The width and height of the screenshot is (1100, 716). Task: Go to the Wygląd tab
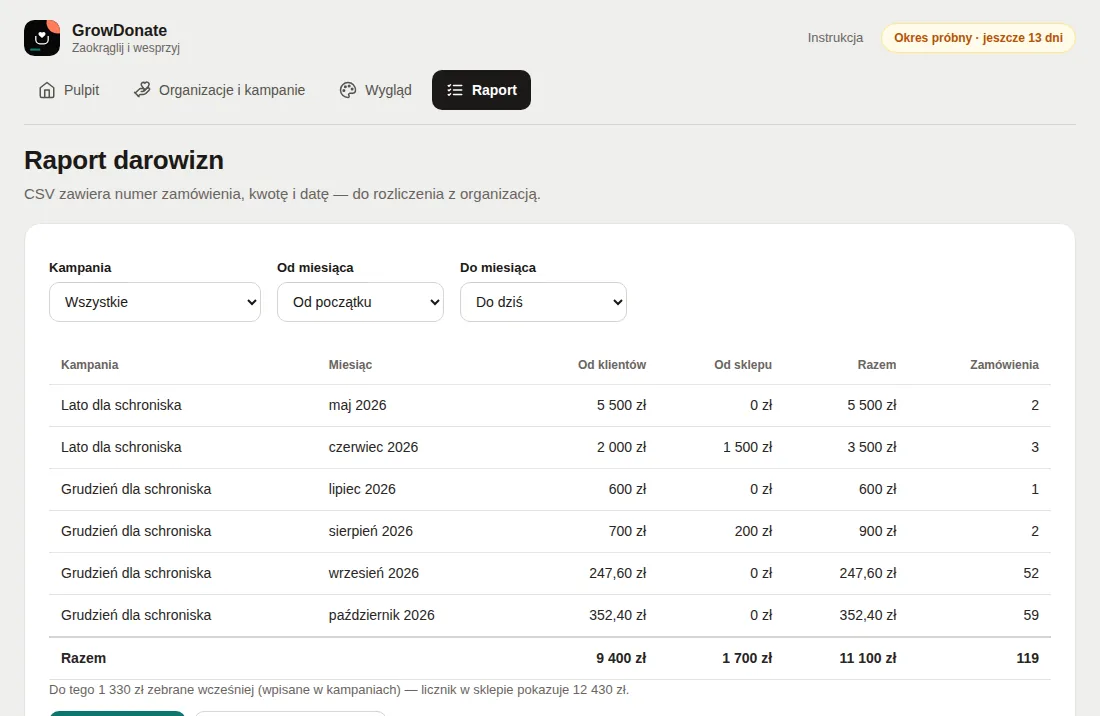pyautogui.click(x=375, y=90)
